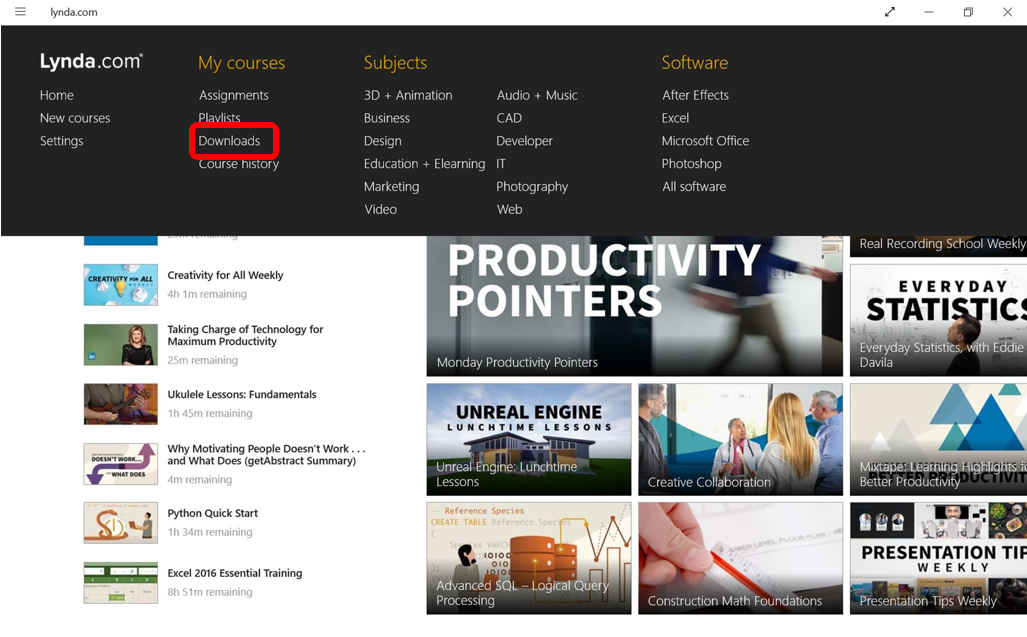1027x637 pixels.
Task: Open Excel 2016 Essential Training thumbnail
Action: (121, 583)
